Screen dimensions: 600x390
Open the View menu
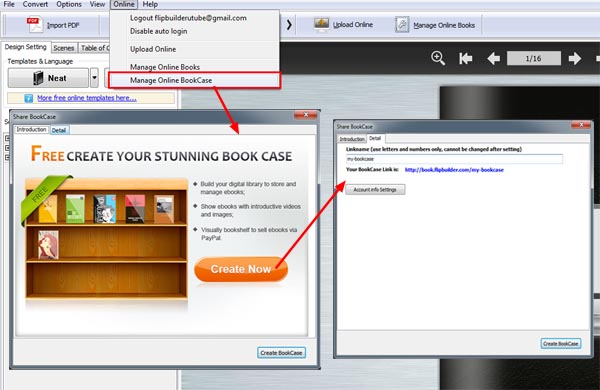point(97,4)
